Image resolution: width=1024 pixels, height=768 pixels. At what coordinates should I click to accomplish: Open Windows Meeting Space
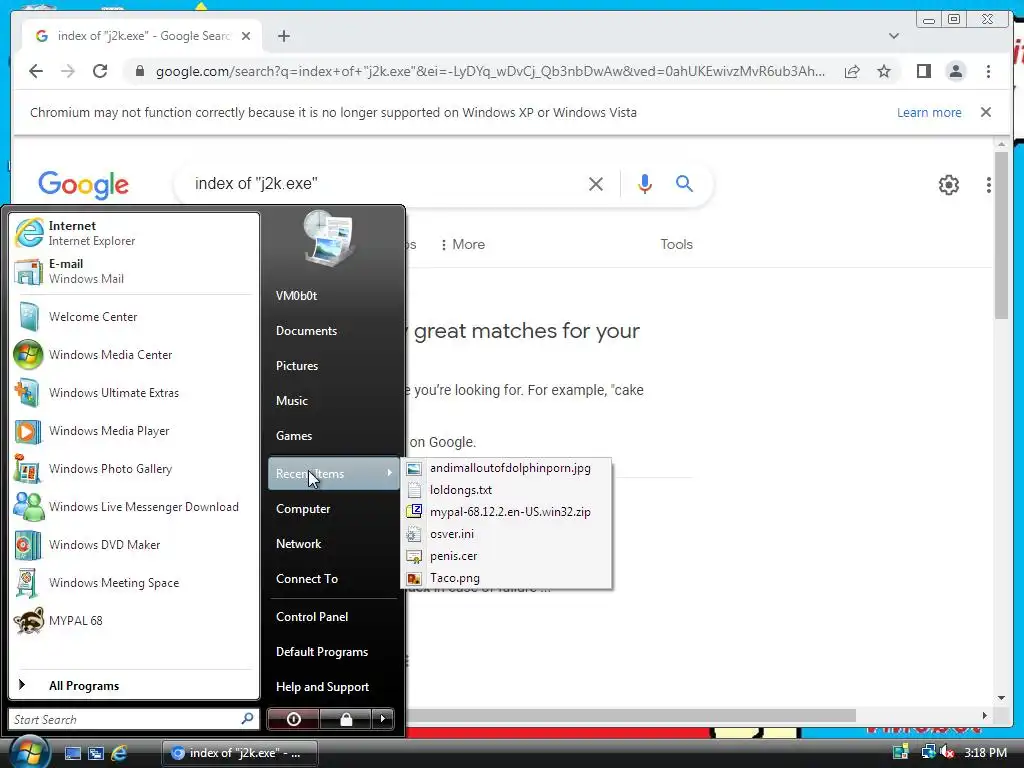[134, 583]
